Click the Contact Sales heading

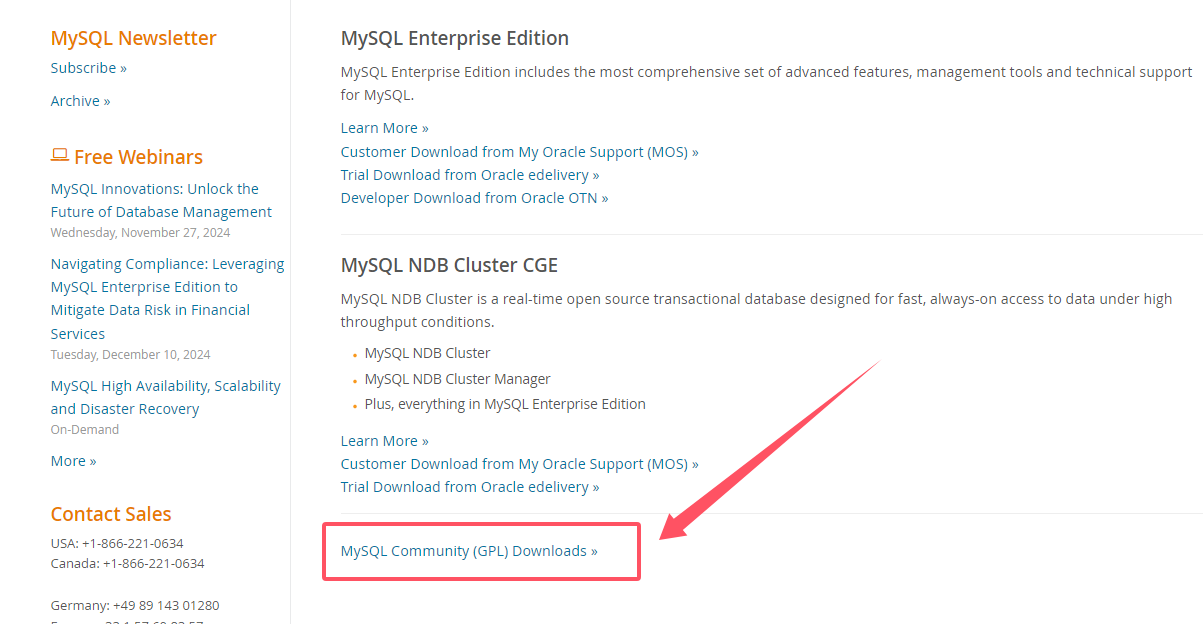pos(111,514)
